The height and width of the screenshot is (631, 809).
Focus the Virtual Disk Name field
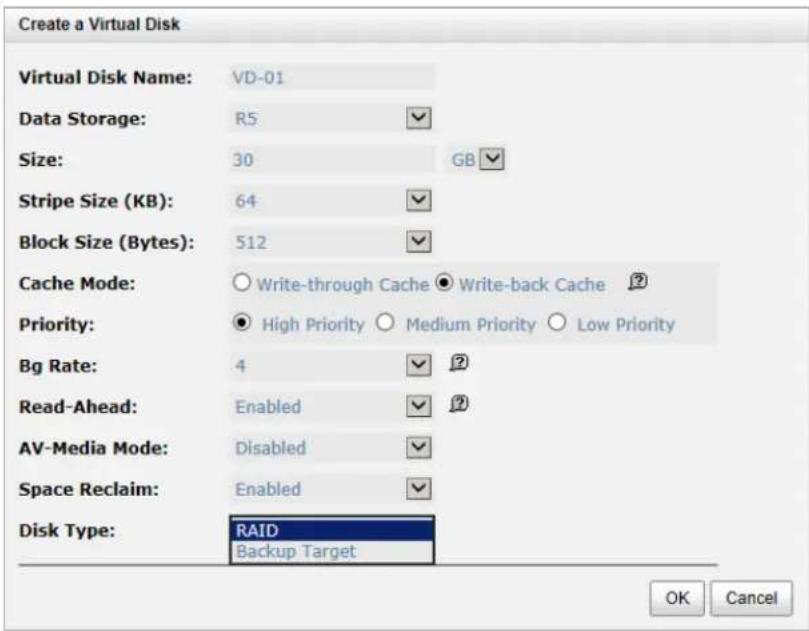[x=332, y=78]
